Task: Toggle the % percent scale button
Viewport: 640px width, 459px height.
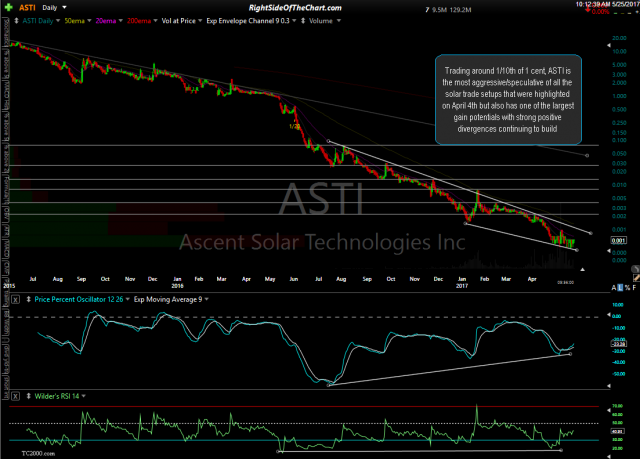Action: pyautogui.click(x=627, y=288)
